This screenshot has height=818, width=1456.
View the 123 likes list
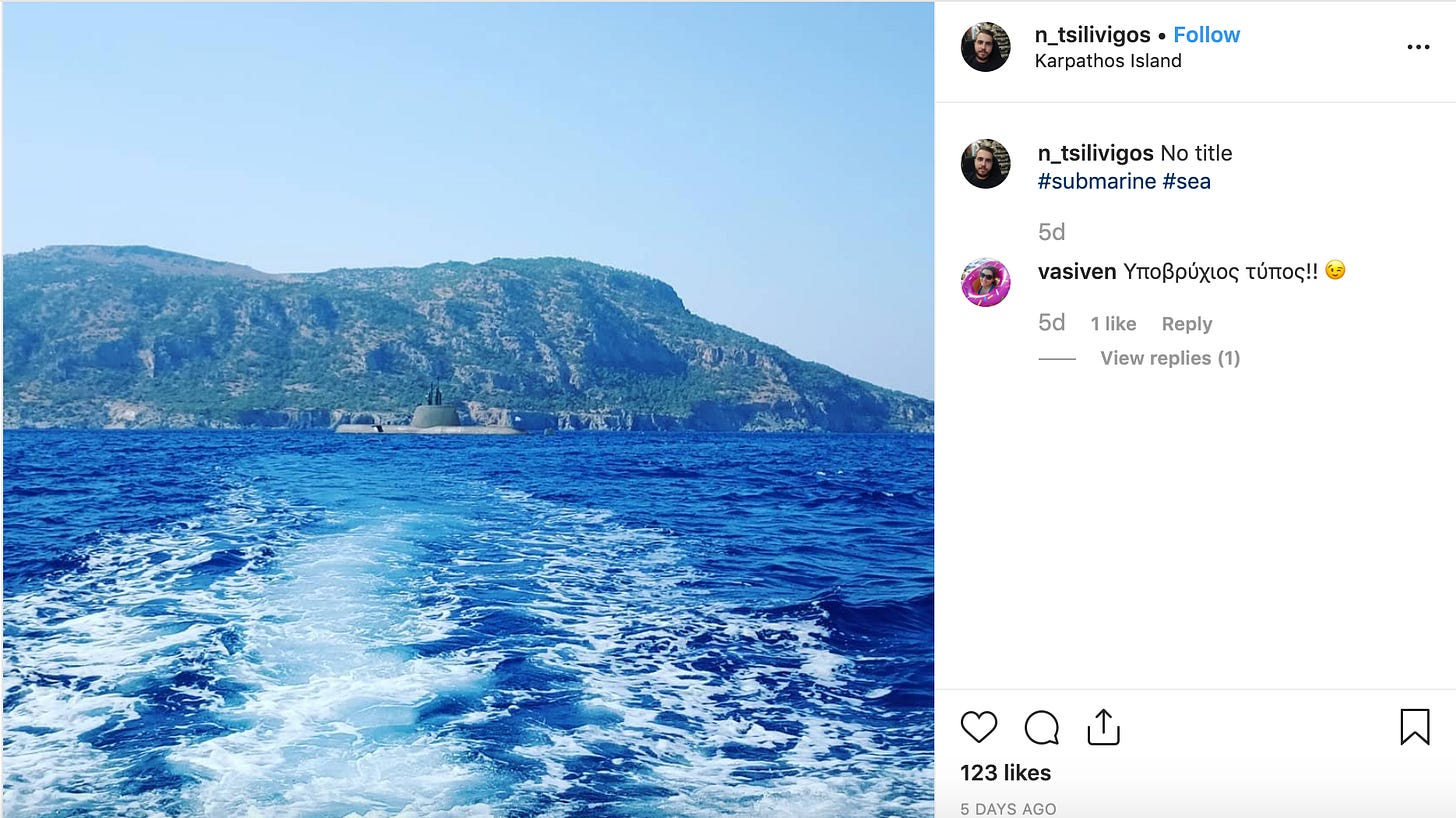(1005, 773)
